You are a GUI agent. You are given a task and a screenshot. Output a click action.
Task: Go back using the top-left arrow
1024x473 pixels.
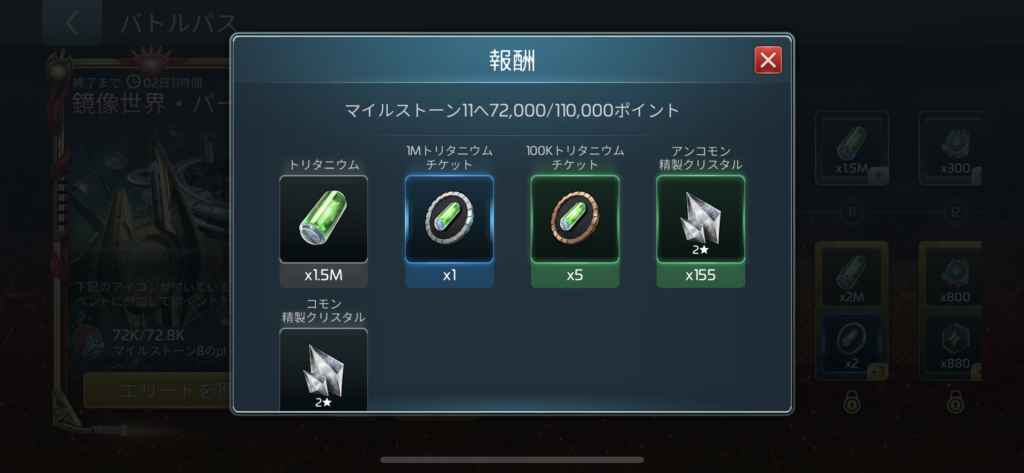coord(72,23)
